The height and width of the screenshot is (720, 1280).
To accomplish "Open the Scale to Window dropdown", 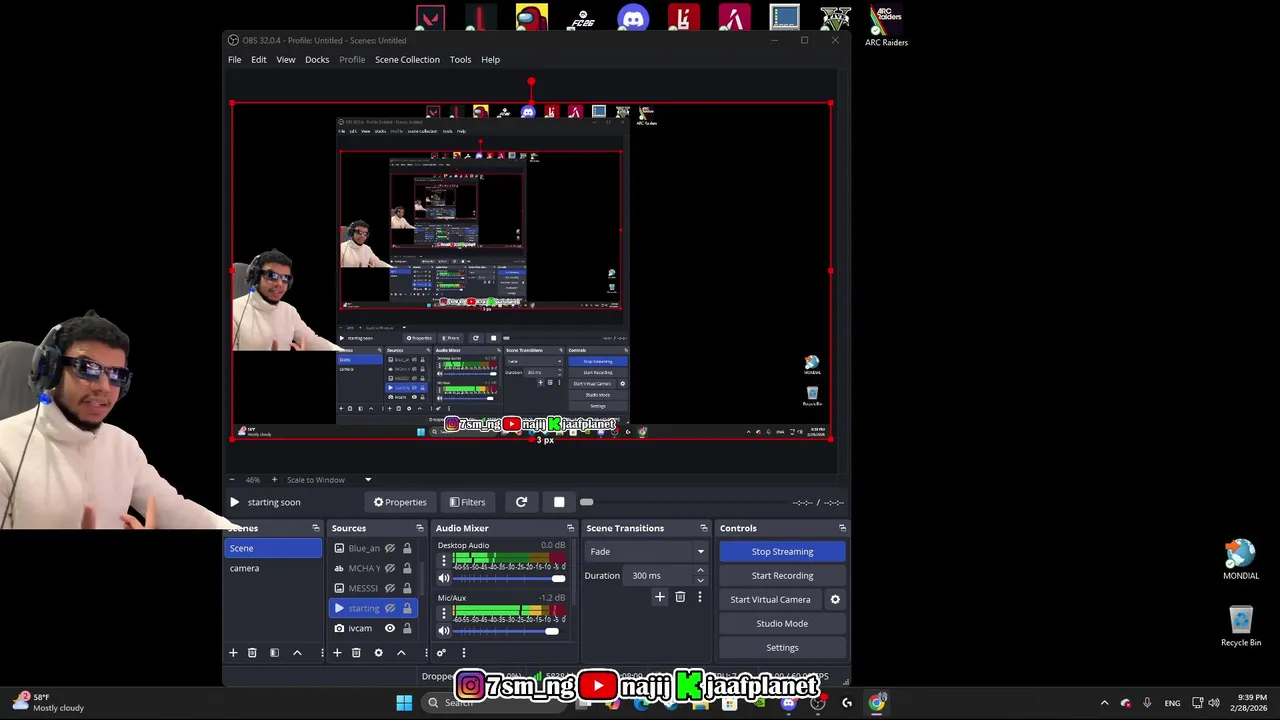I will tap(329, 480).
